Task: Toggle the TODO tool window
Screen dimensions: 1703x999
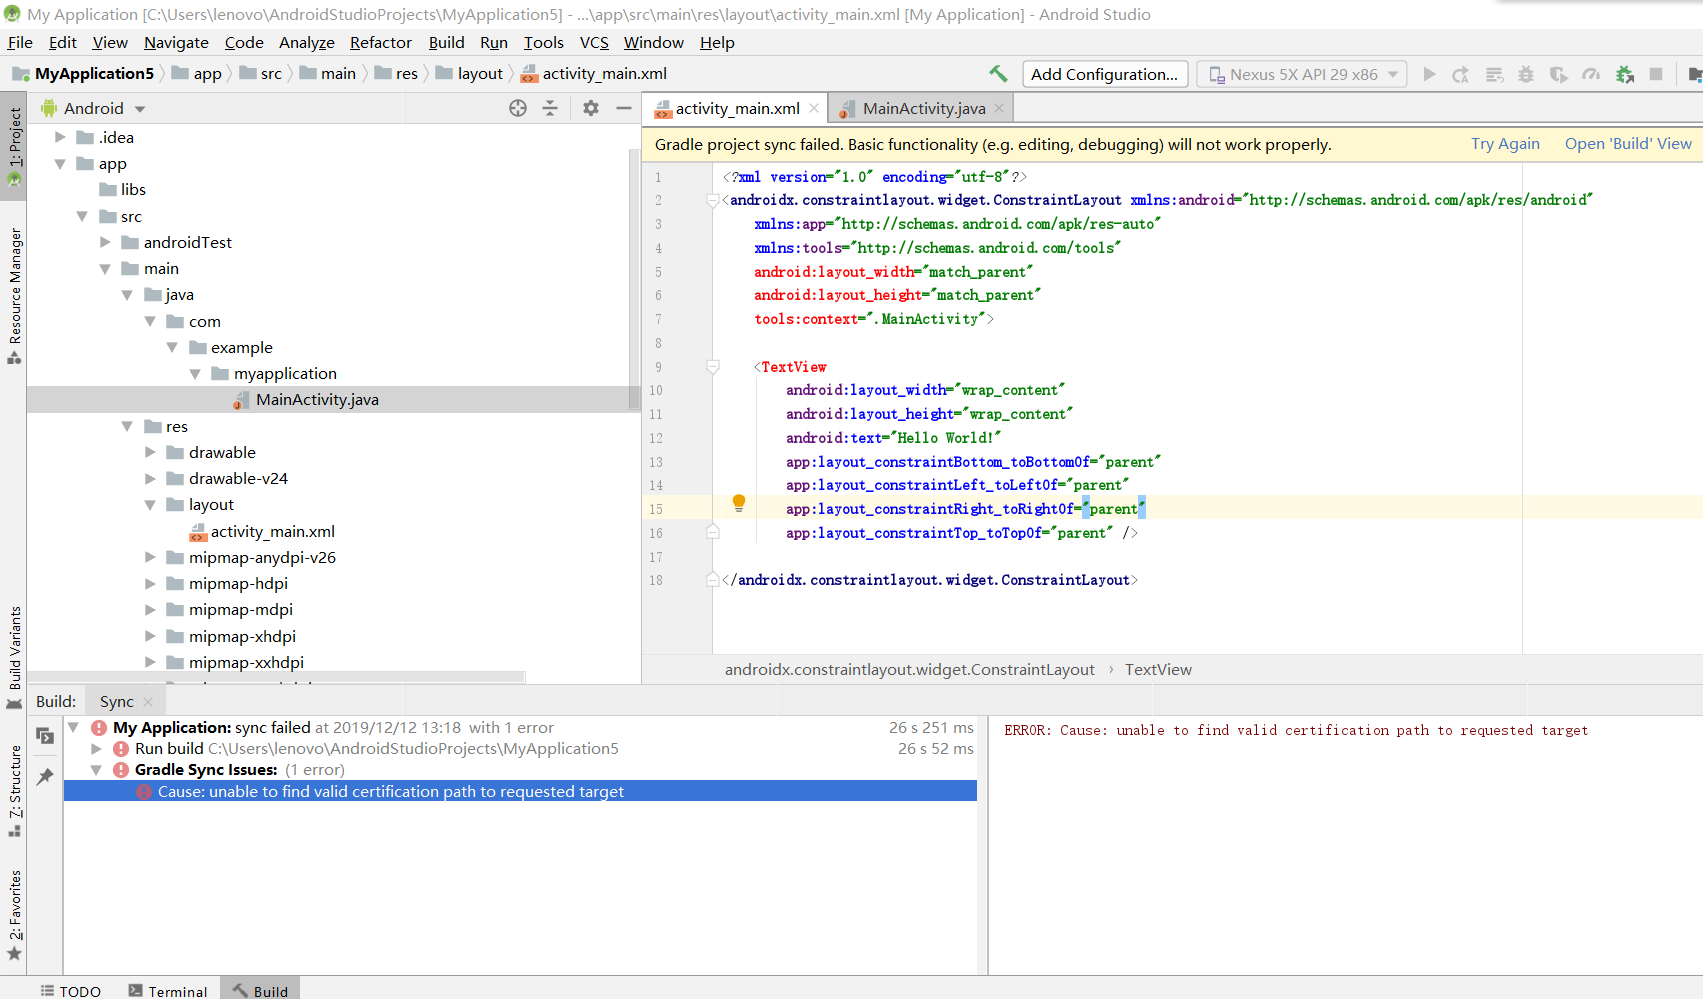Action: 70,991
